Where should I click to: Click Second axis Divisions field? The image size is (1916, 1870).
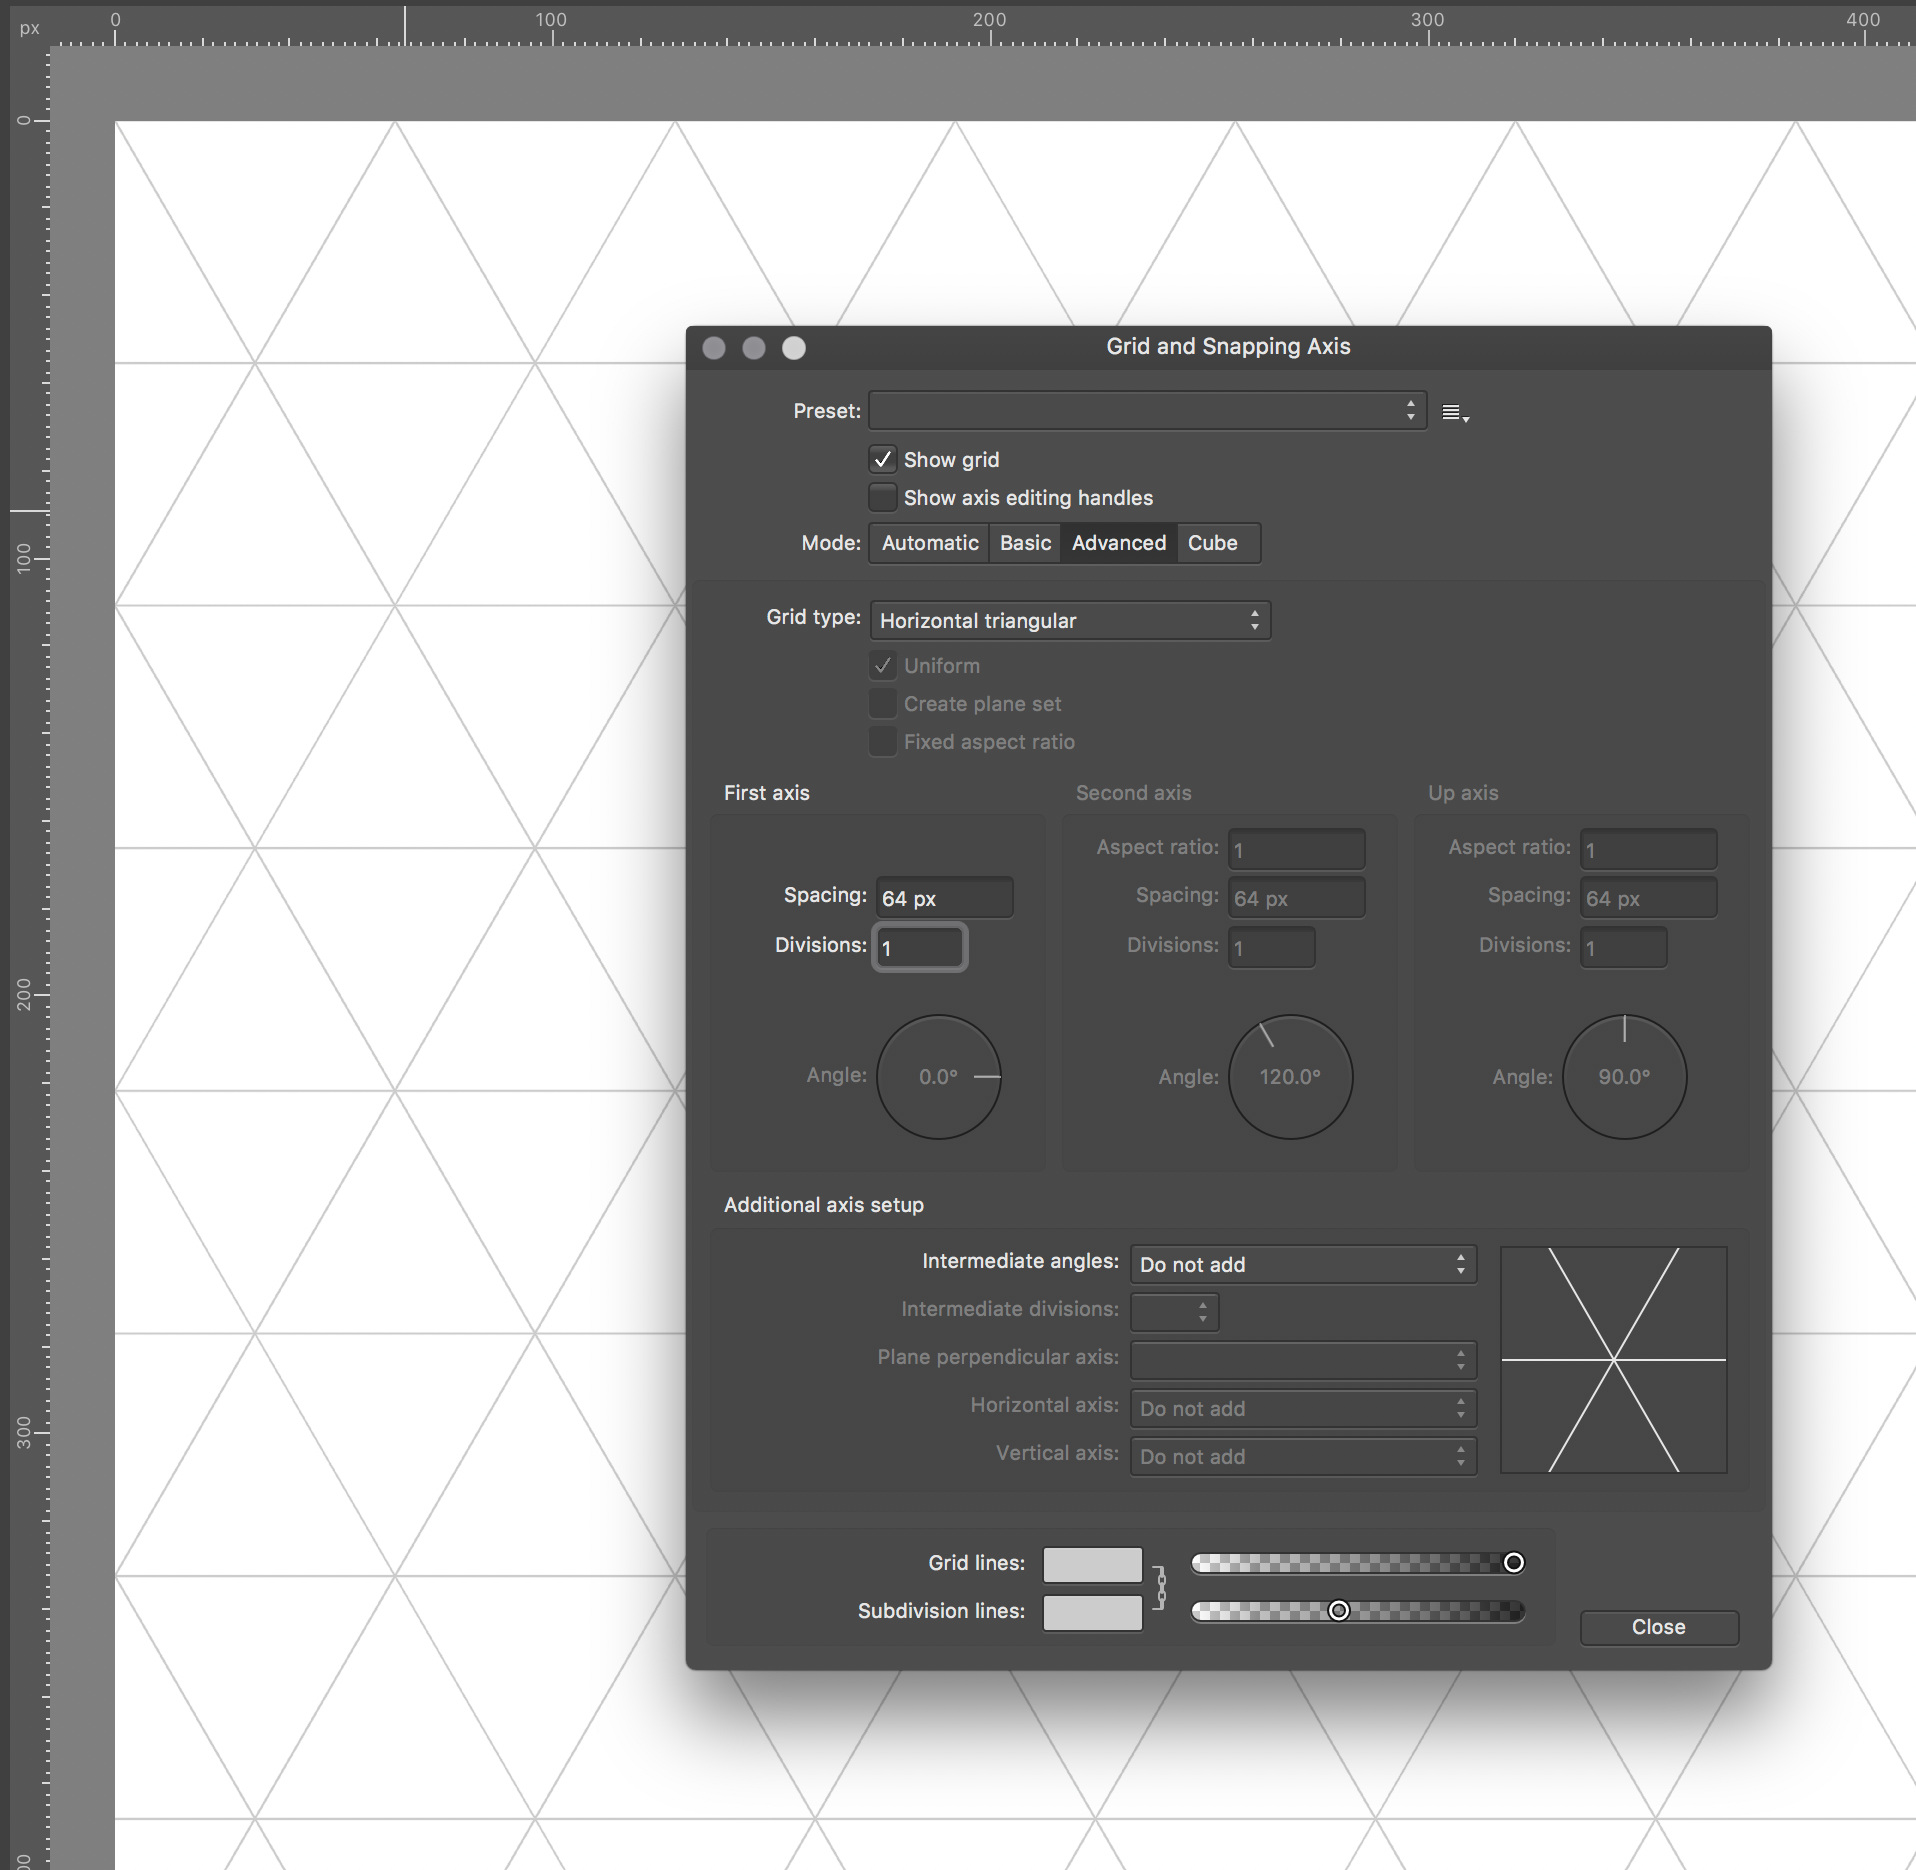click(x=1272, y=947)
